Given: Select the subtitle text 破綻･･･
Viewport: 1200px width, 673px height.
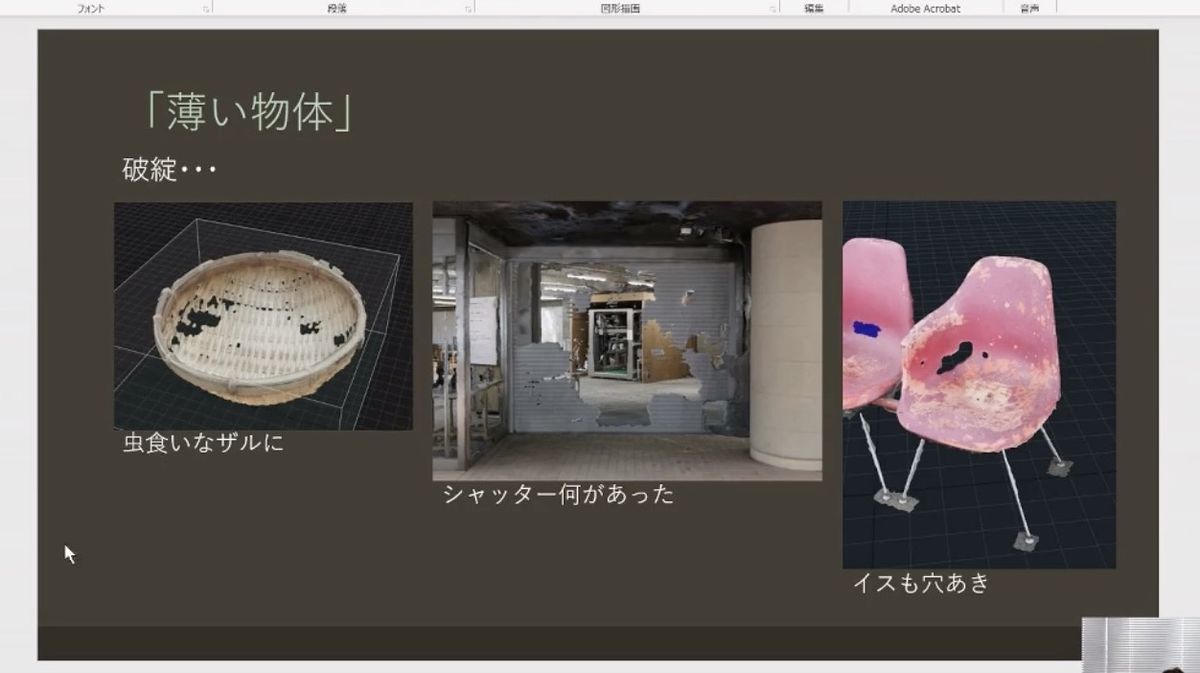Looking at the screenshot, I should (169, 170).
